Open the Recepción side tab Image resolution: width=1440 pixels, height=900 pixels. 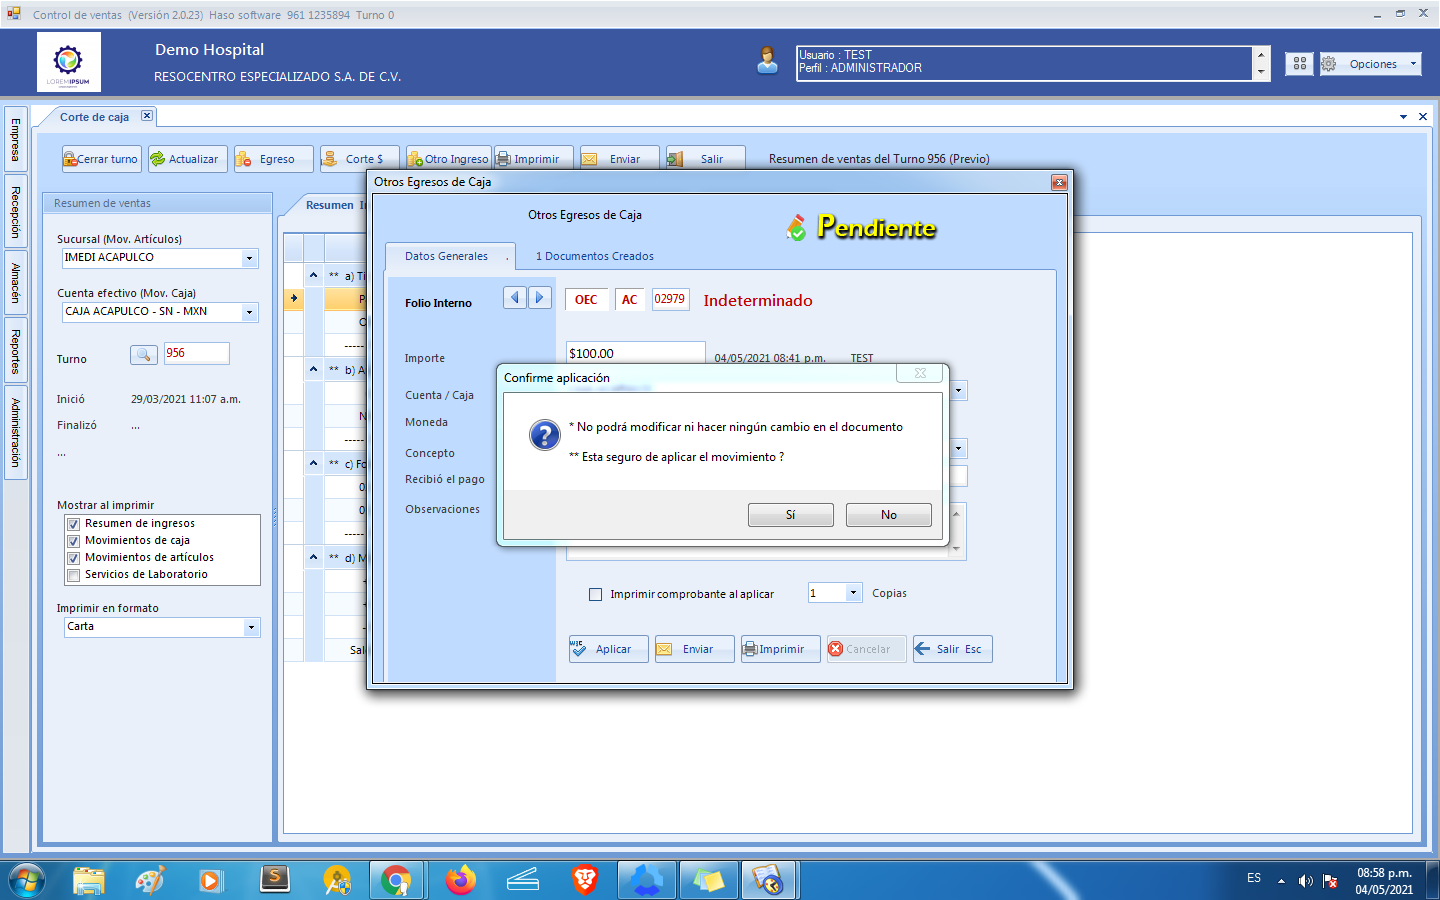[x=15, y=211]
